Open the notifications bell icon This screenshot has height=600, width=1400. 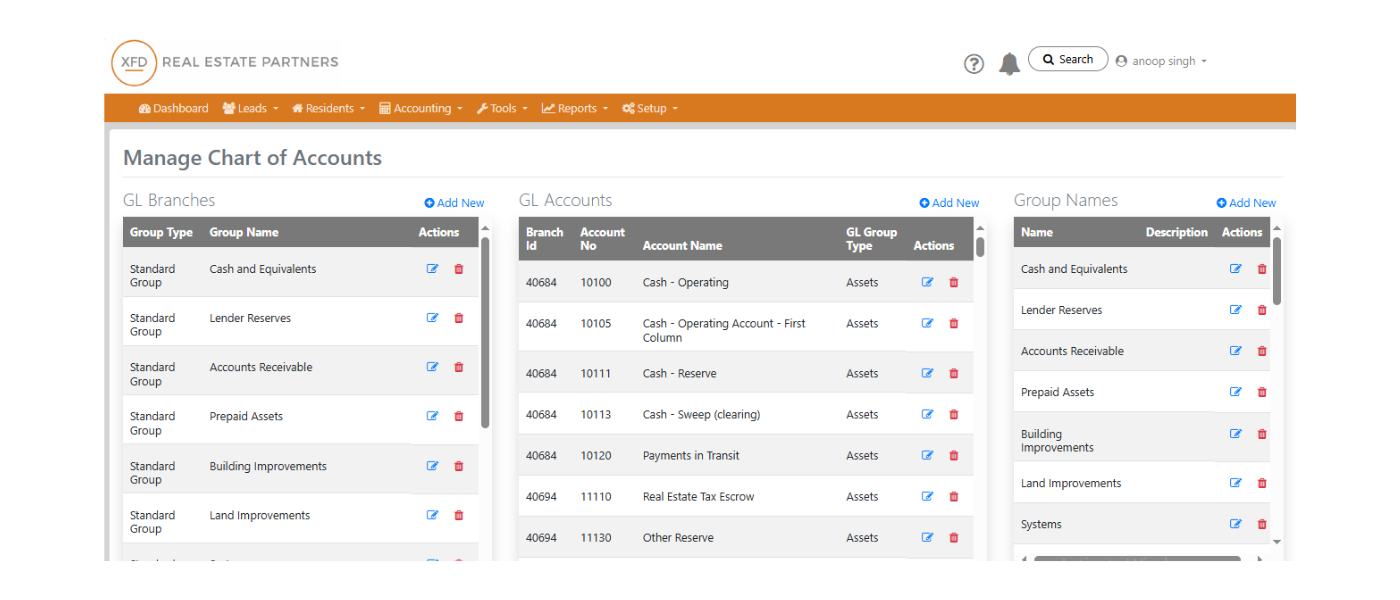(x=1009, y=64)
